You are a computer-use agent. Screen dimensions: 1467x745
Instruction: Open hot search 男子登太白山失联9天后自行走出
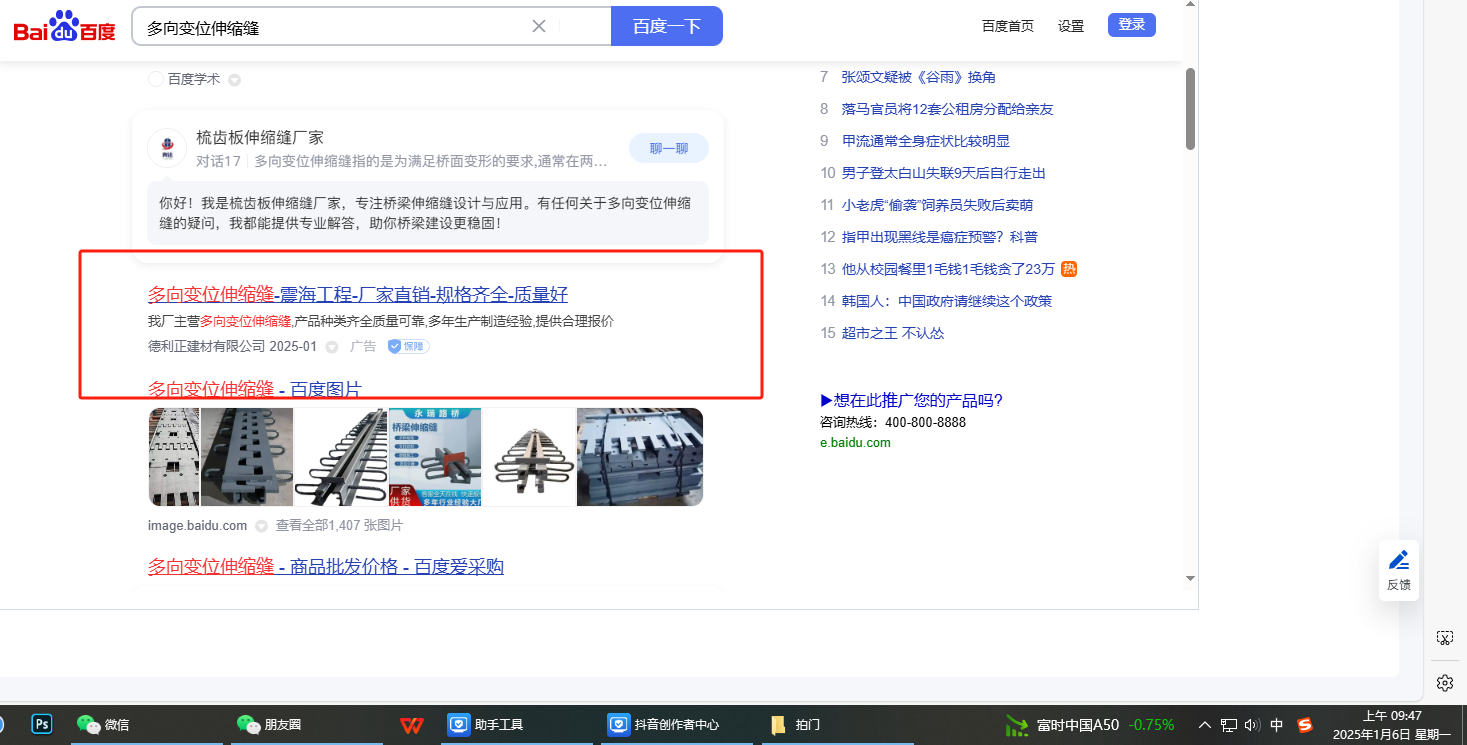(x=944, y=173)
